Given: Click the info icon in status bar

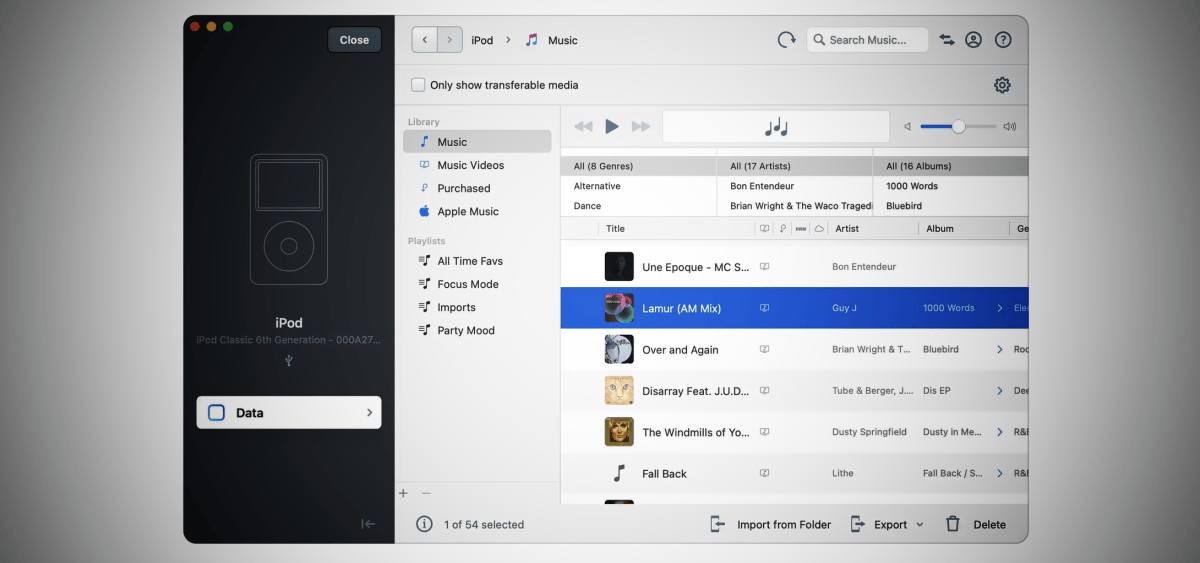Looking at the screenshot, I should pos(424,524).
